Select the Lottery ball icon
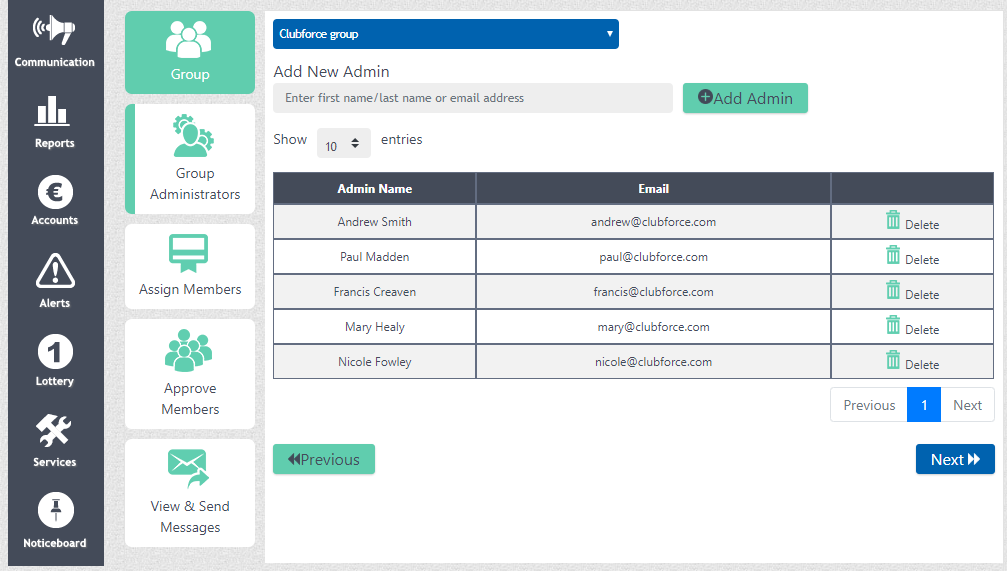 pyautogui.click(x=54, y=352)
